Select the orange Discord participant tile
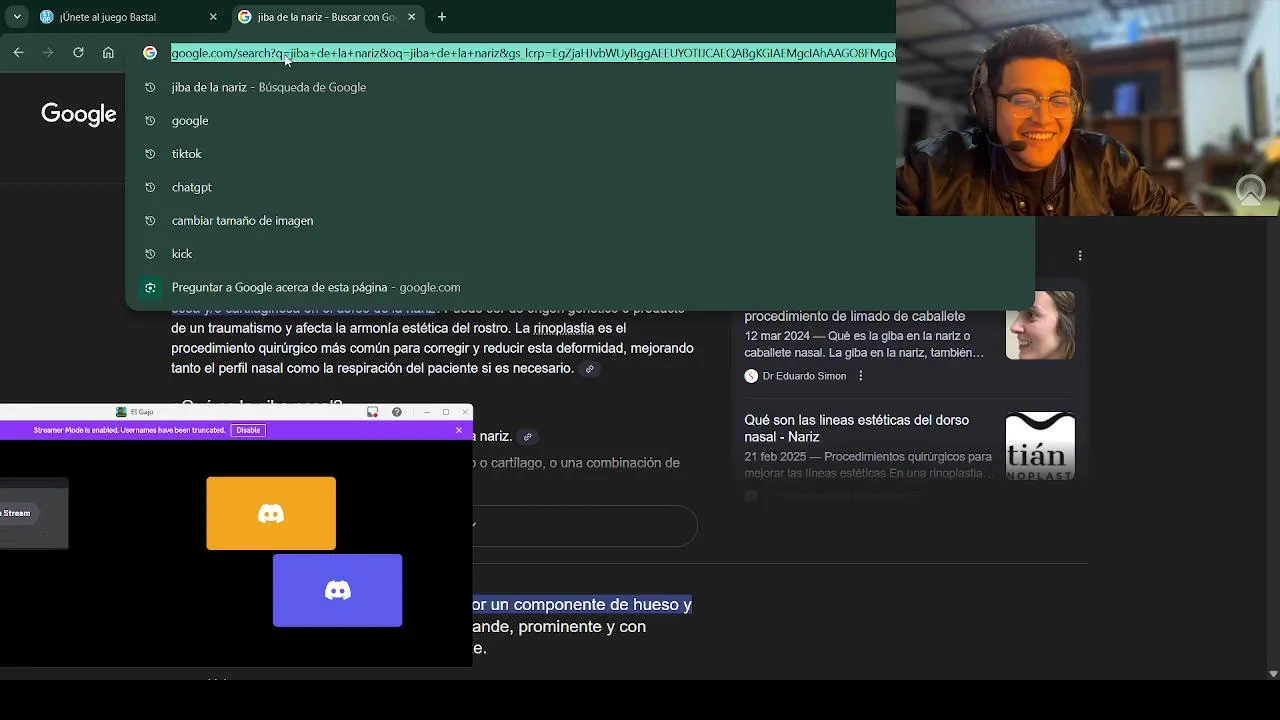Image resolution: width=1280 pixels, height=720 pixels. (x=271, y=513)
